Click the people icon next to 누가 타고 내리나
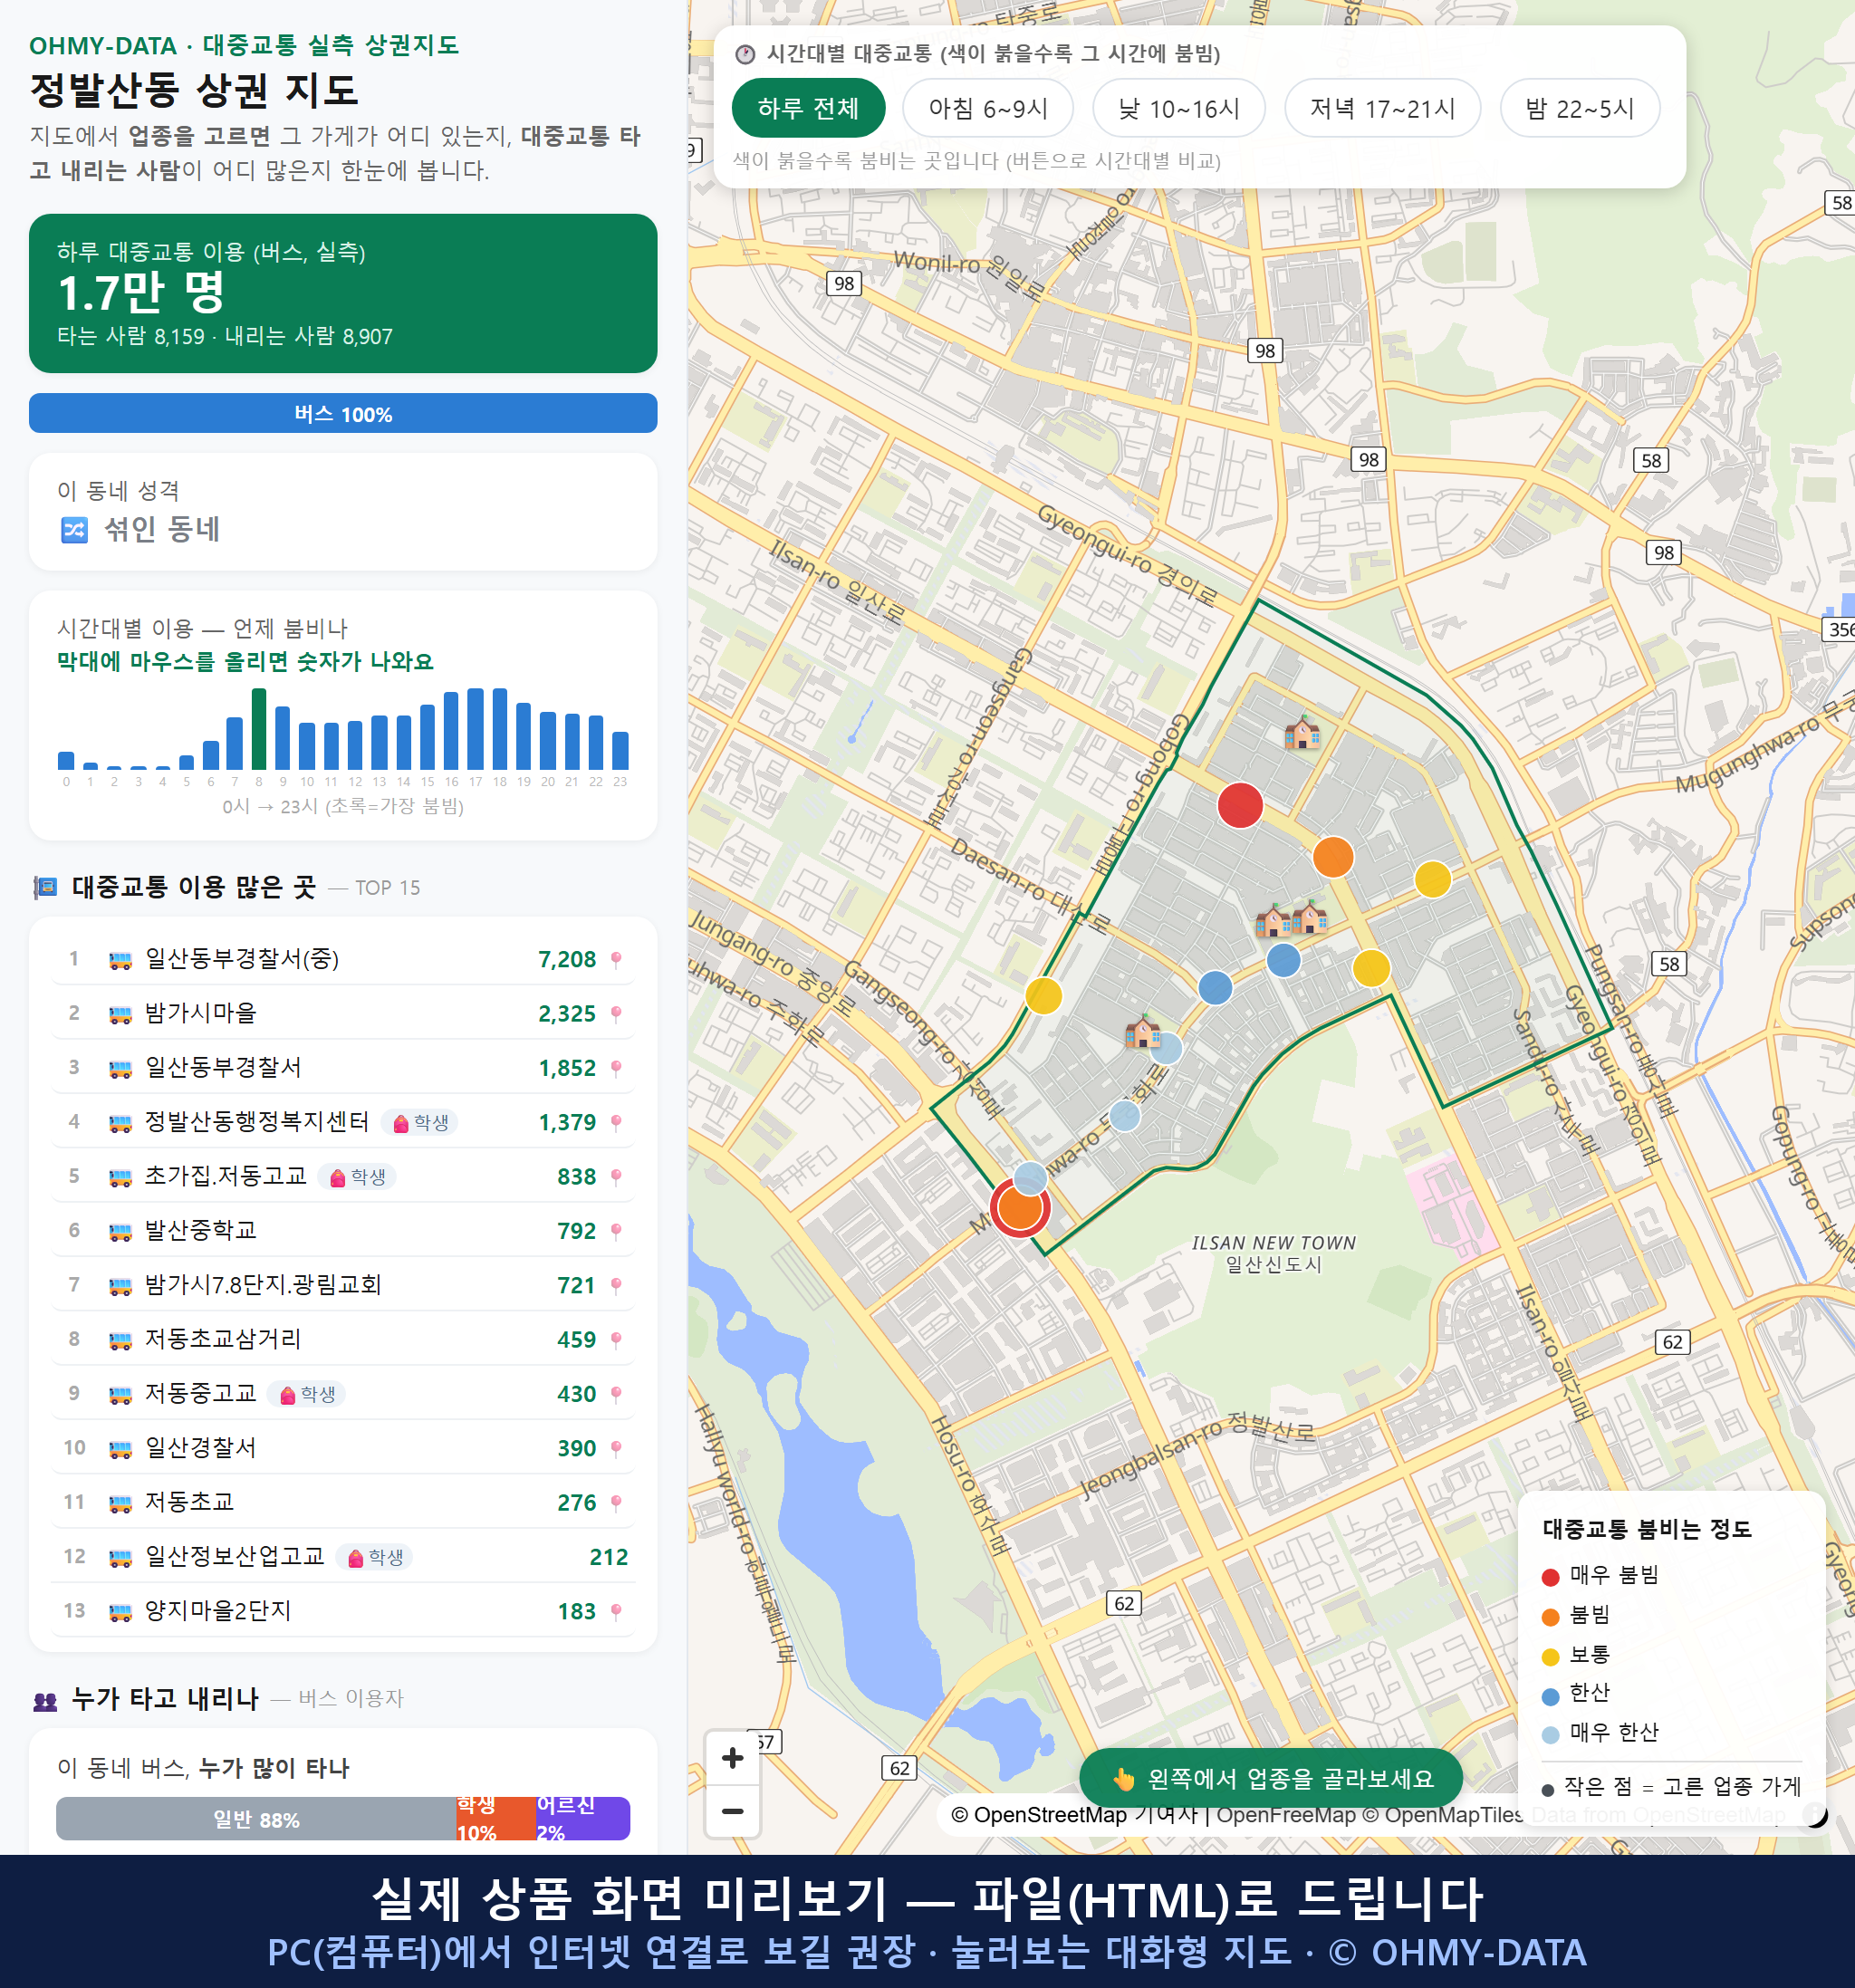This screenshot has height=1988, width=1855. click(46, 1700)
